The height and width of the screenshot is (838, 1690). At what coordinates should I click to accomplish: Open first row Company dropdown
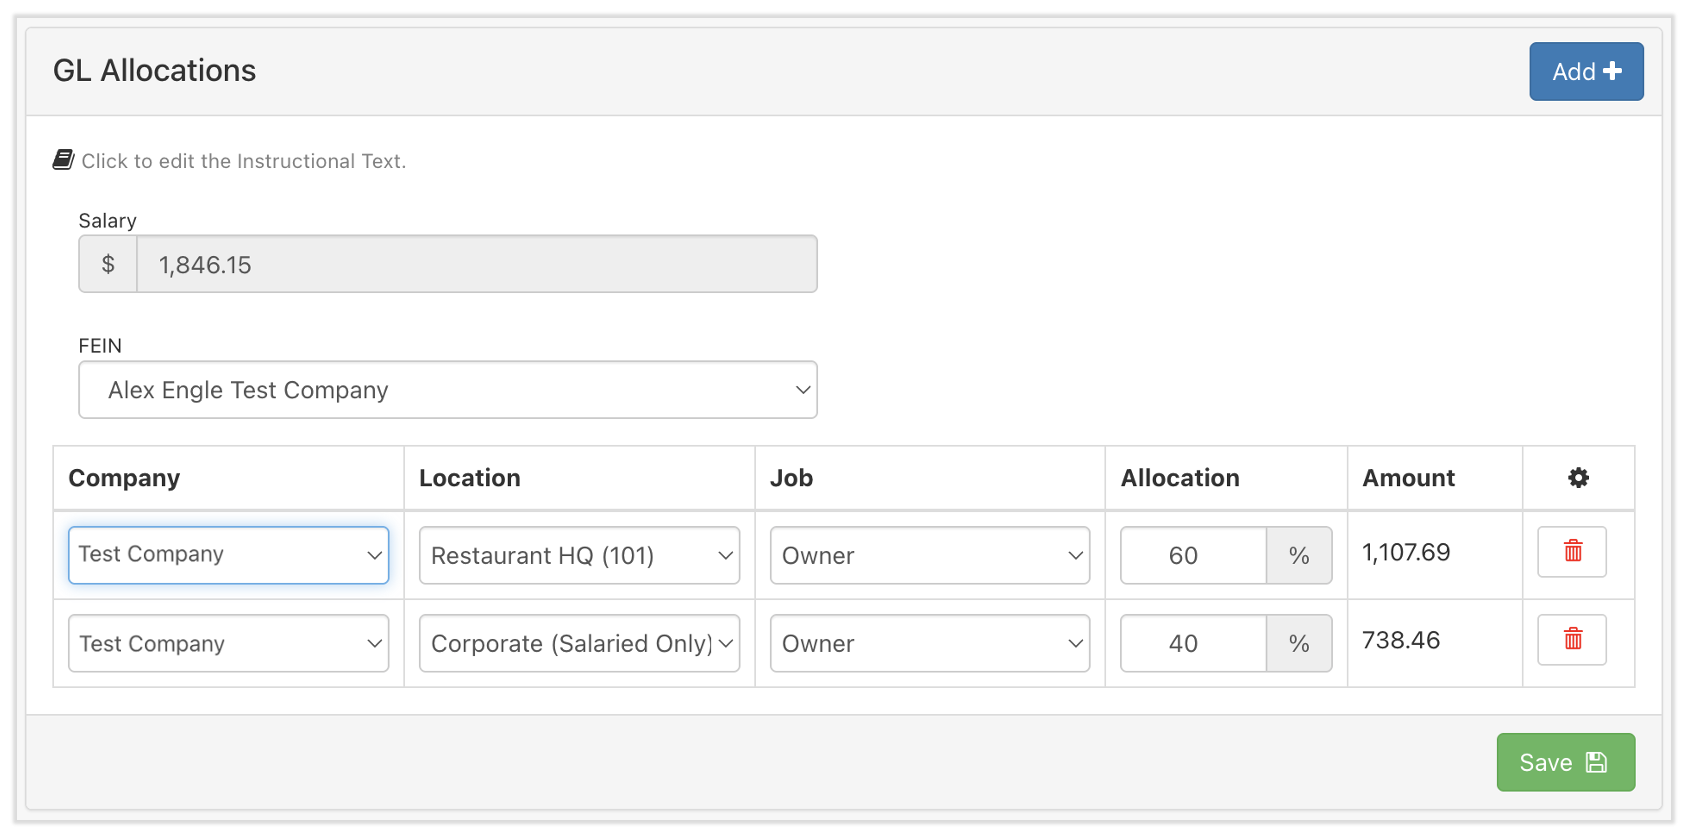pos(229,555)
